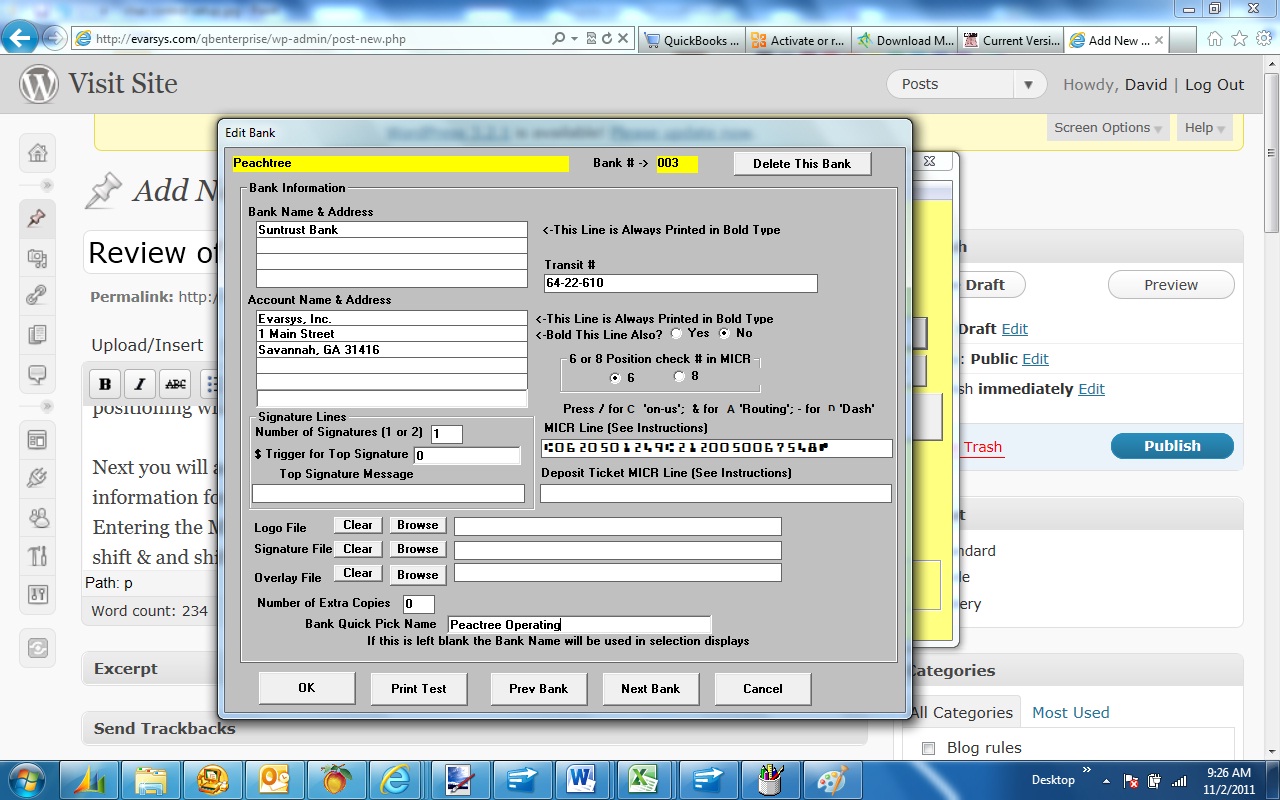Go back with the browser back arrow
This screenshot has width=1280, height=800.
[x=21, y=39]
